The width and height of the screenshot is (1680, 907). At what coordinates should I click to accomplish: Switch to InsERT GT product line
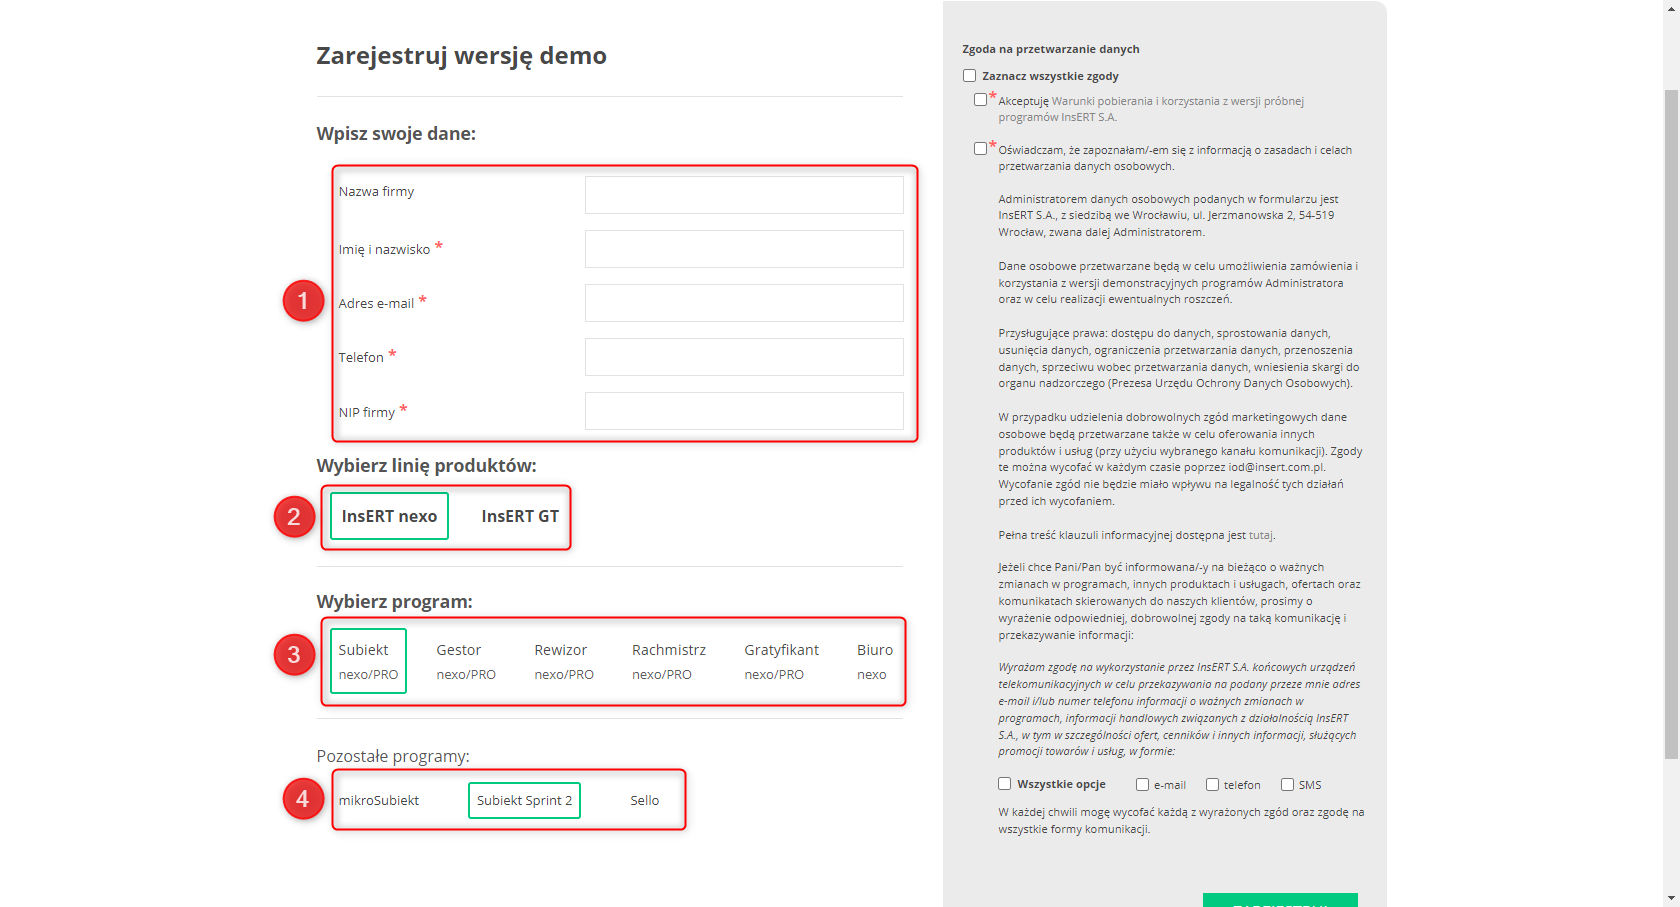520,516
